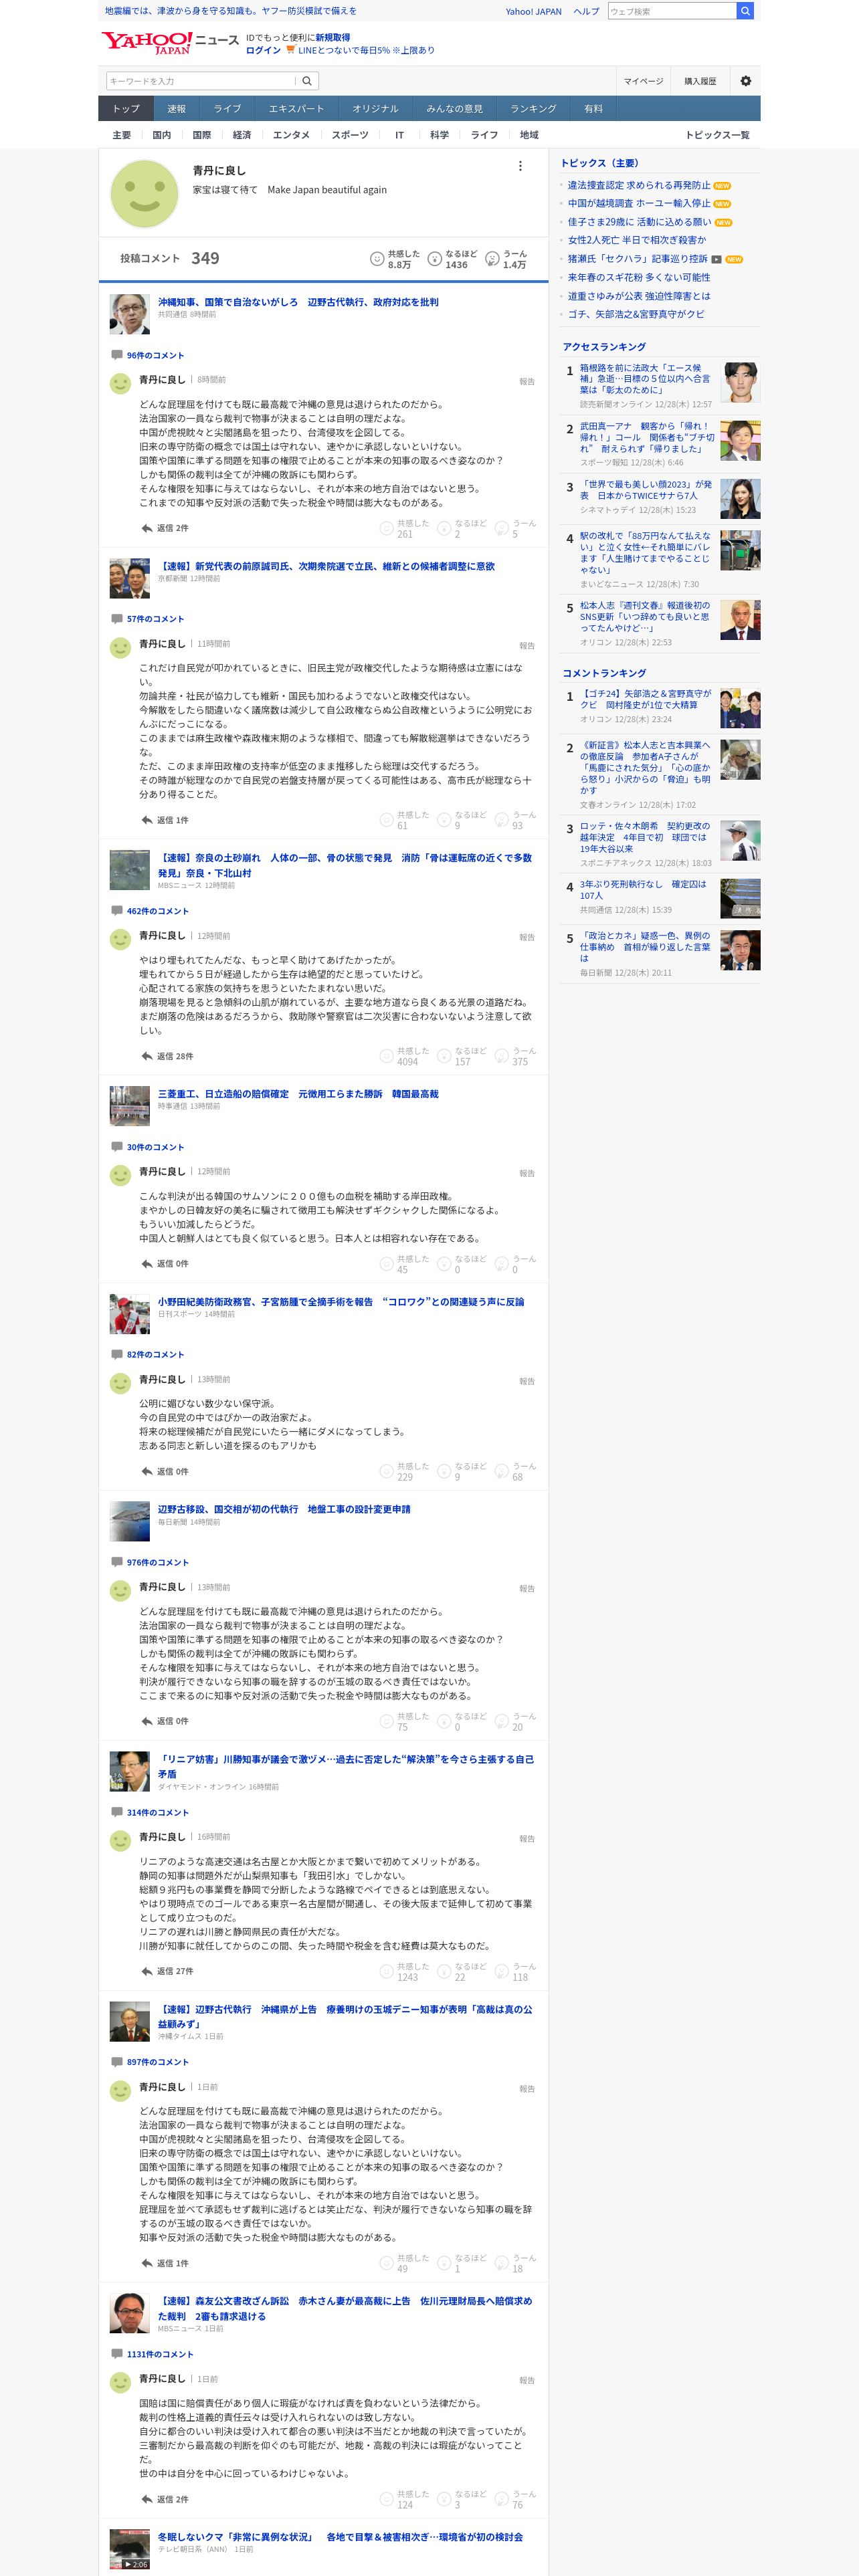The image size is (859, 2576).
Task: Report the 三菱重工 comment via 報告
Action: click(527, 1173)
